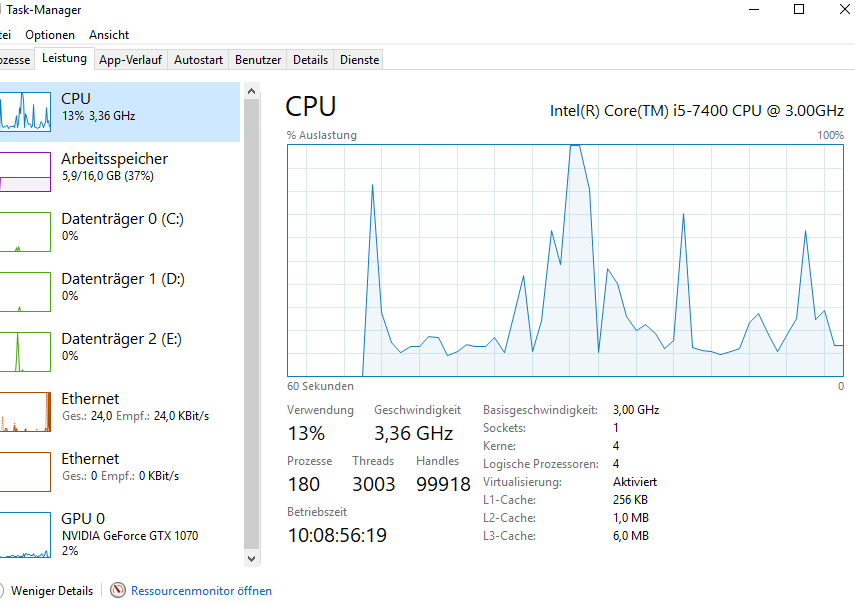
Task: Click the sidebar scroll down arrow
Action: [x=251, y=558]
